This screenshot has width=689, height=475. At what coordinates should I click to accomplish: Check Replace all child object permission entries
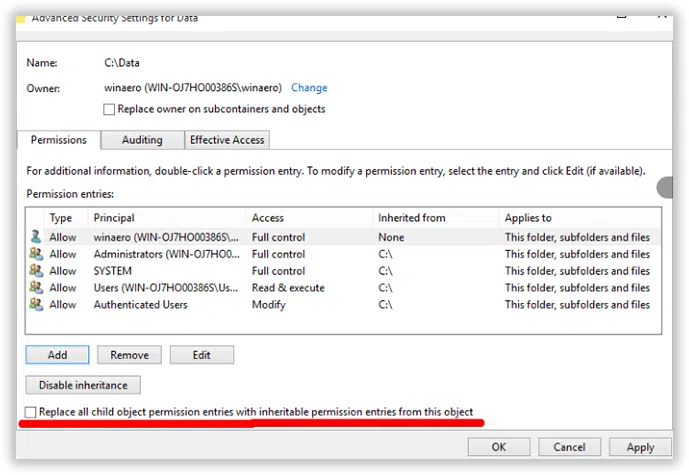point(31,412)
